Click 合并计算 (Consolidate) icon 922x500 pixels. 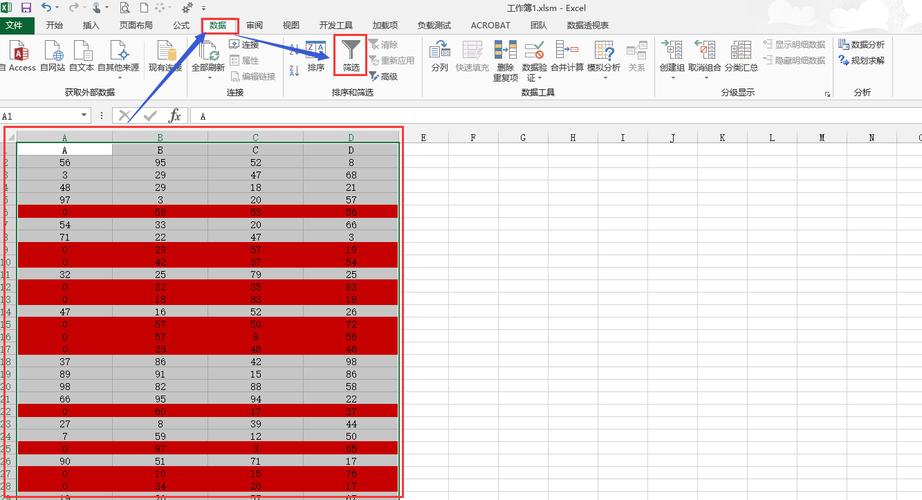(x=567, y=50)
